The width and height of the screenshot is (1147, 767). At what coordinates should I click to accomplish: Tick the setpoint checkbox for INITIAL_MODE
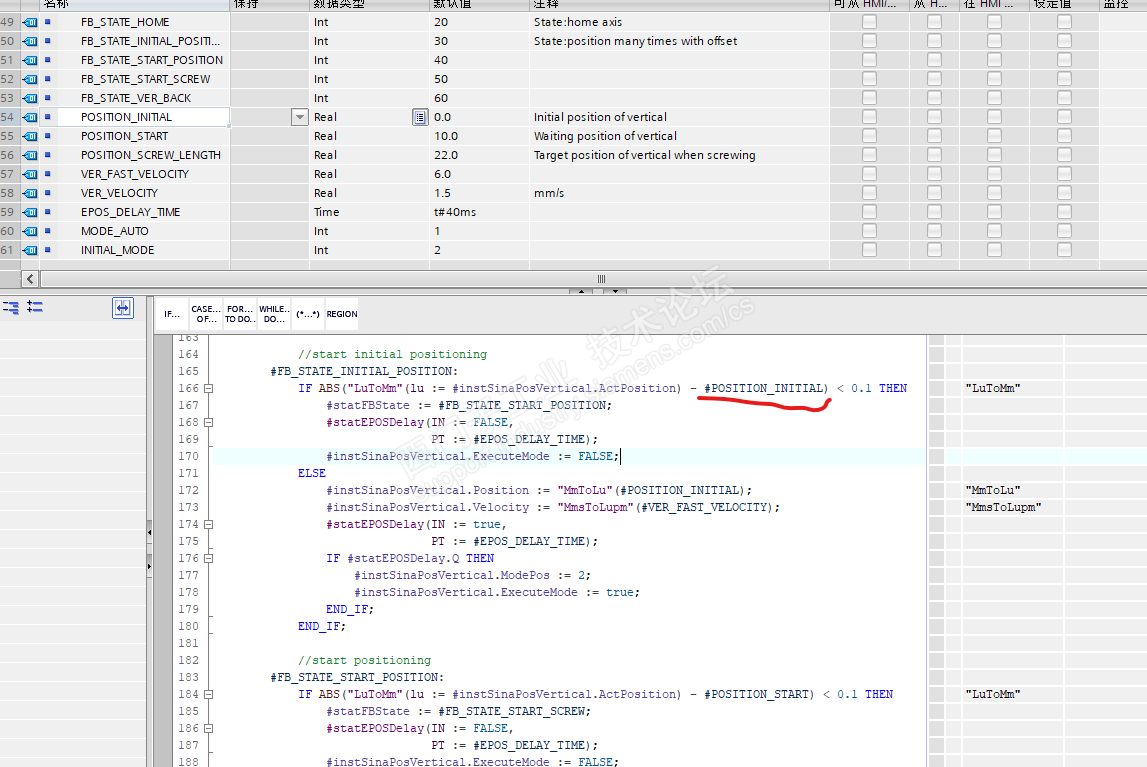pos(1064,250)
